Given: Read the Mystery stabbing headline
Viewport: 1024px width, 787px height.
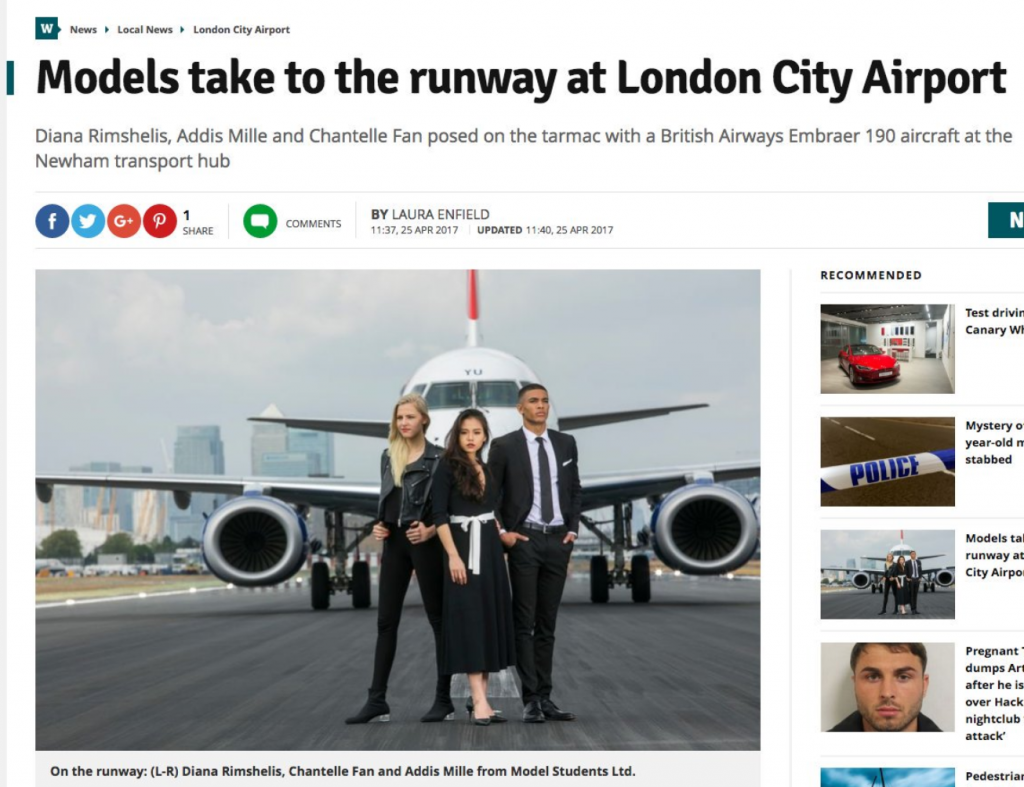Looking at the screenshot, I should [x=994, y=442].
